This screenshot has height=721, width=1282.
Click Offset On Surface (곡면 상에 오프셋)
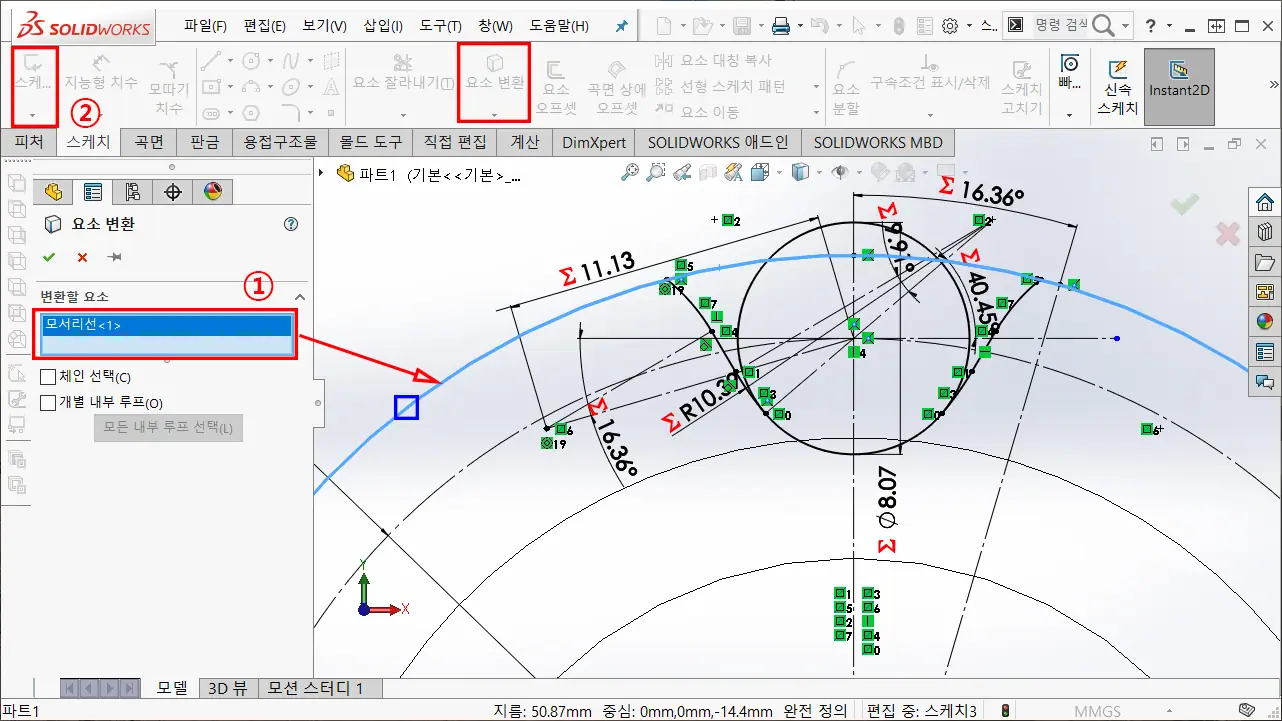coord(617,87)
